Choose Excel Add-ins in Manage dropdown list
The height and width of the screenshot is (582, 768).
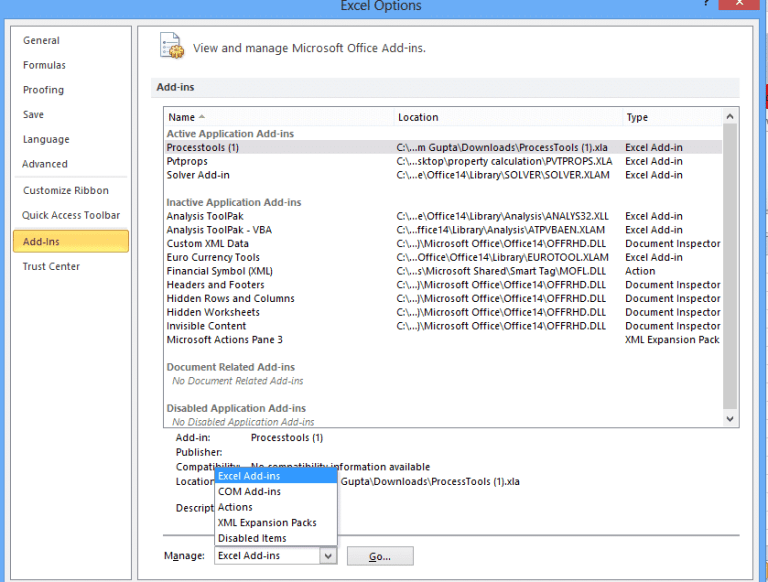coord(276,476)
